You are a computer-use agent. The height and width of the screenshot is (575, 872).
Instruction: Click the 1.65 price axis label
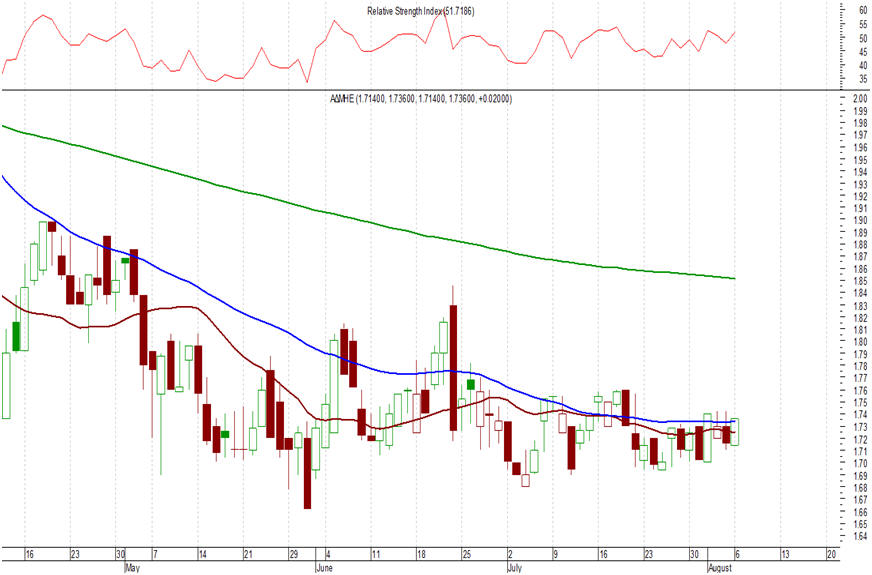(x=860, y=524)
